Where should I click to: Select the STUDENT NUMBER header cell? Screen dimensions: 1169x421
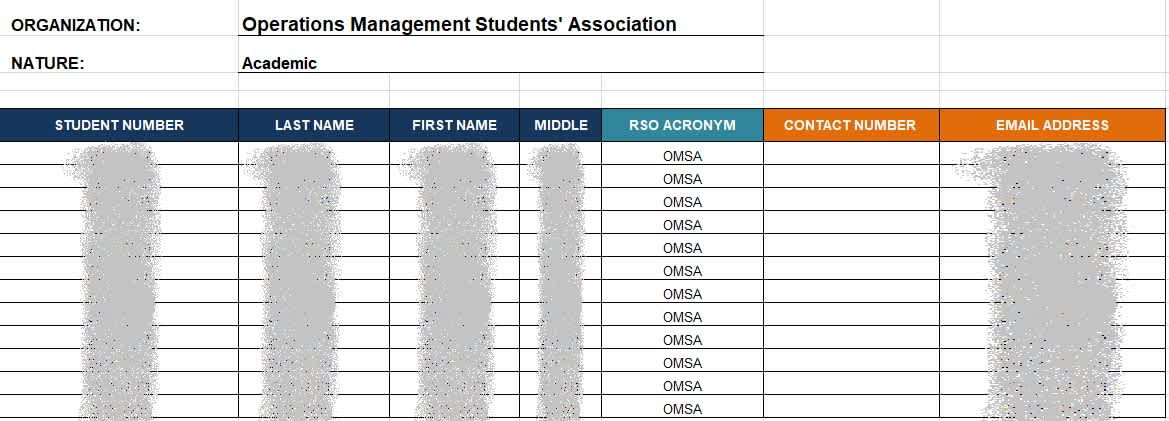119,125
